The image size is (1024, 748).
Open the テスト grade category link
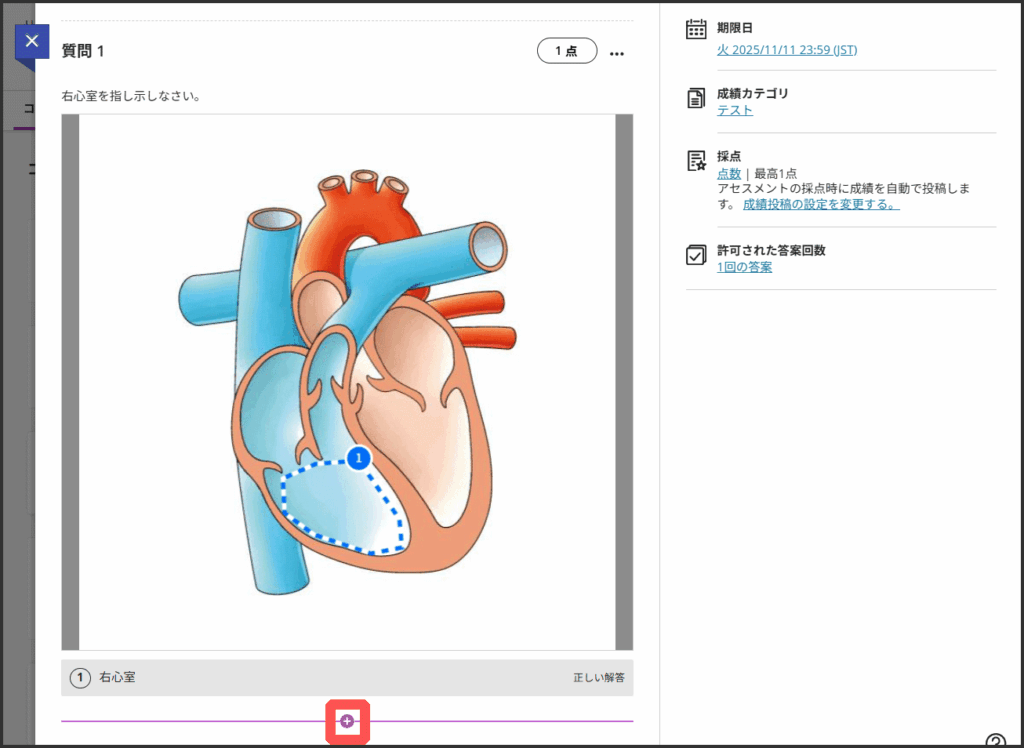pyautogui.click(x=734, y=111)
